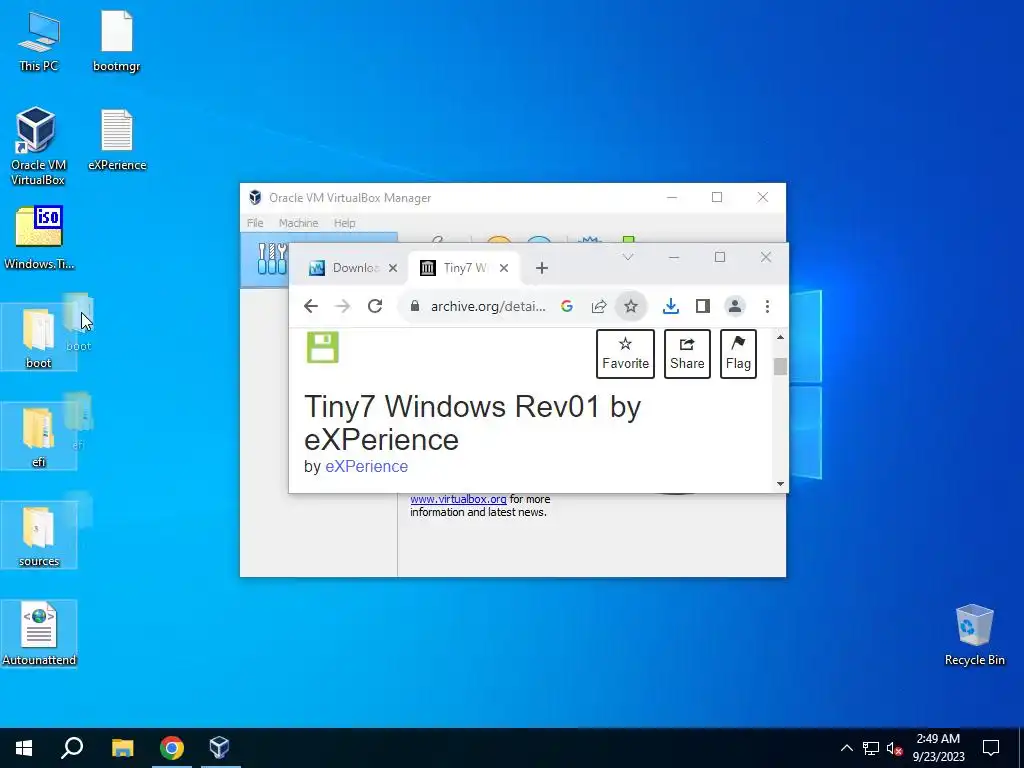Open Chrome three-dot menu
1024x768 pixels.
[x=767, y=306]
